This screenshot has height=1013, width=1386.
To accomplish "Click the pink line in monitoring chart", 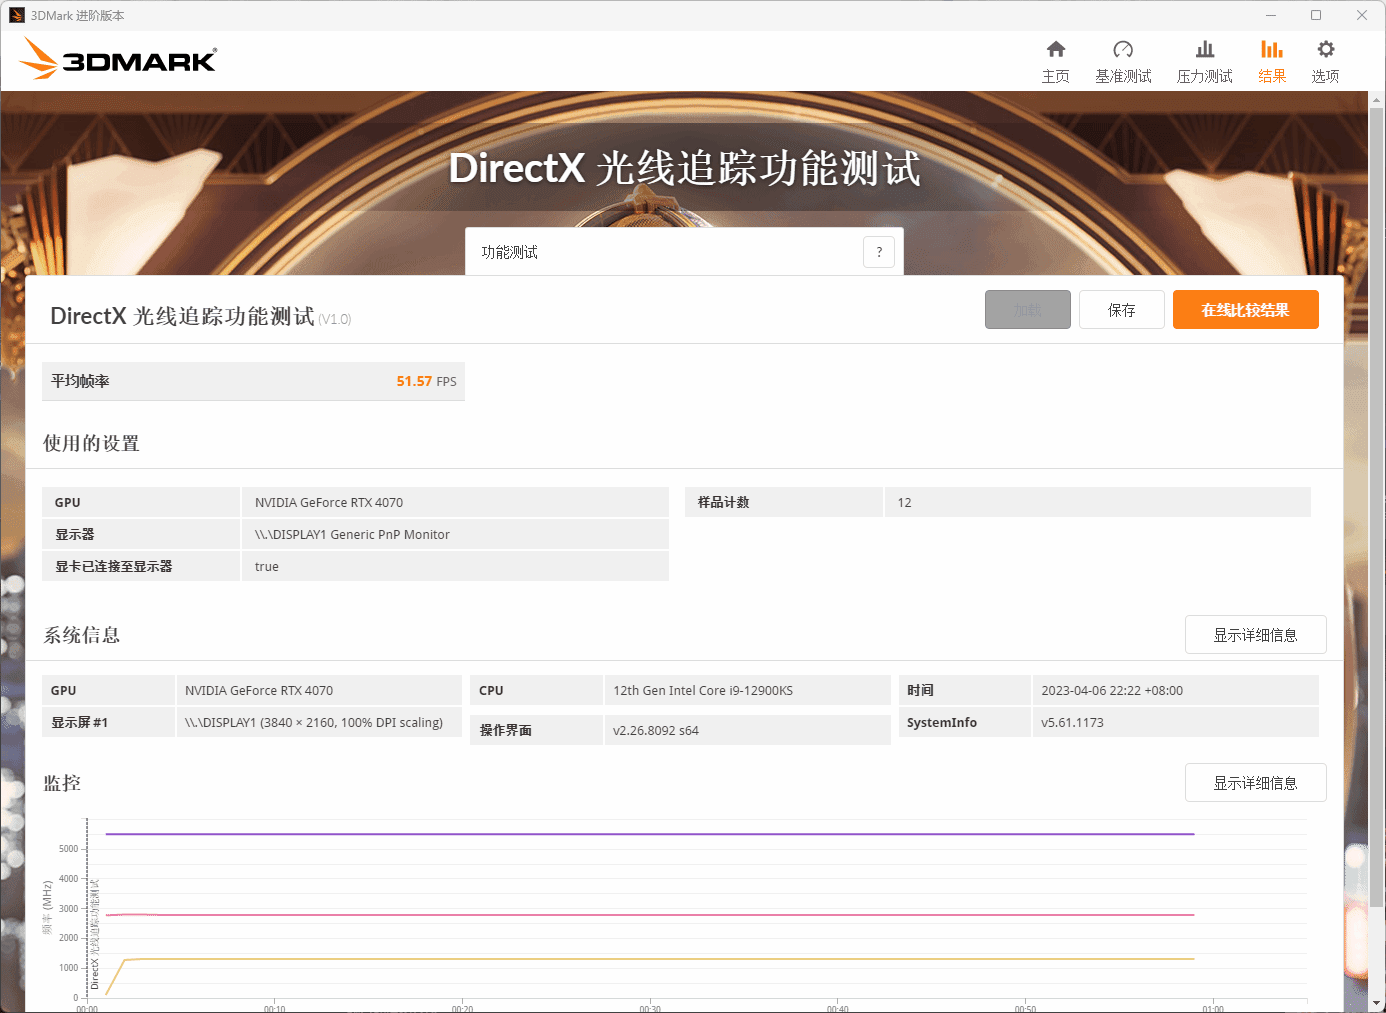I will [x=650, y=915].
